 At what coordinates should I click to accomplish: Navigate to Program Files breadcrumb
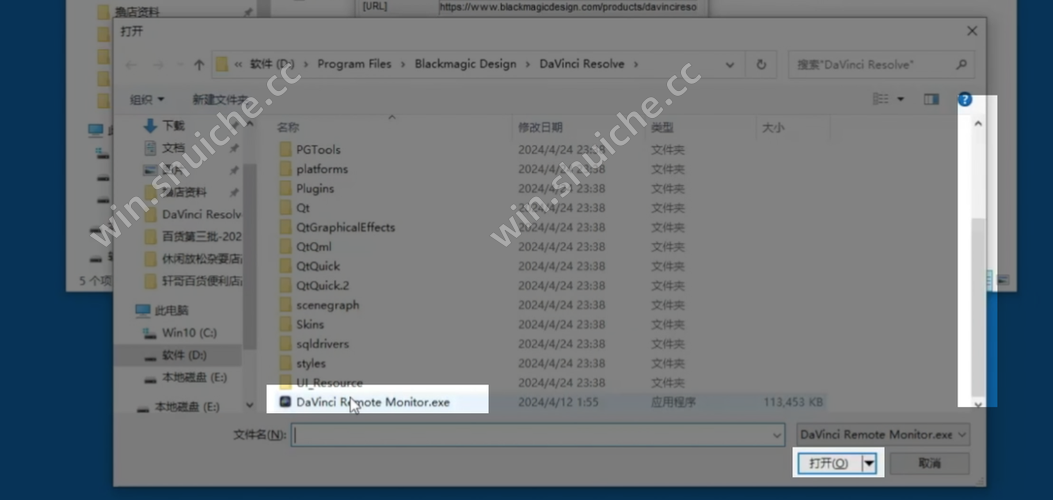coord(354,64)
